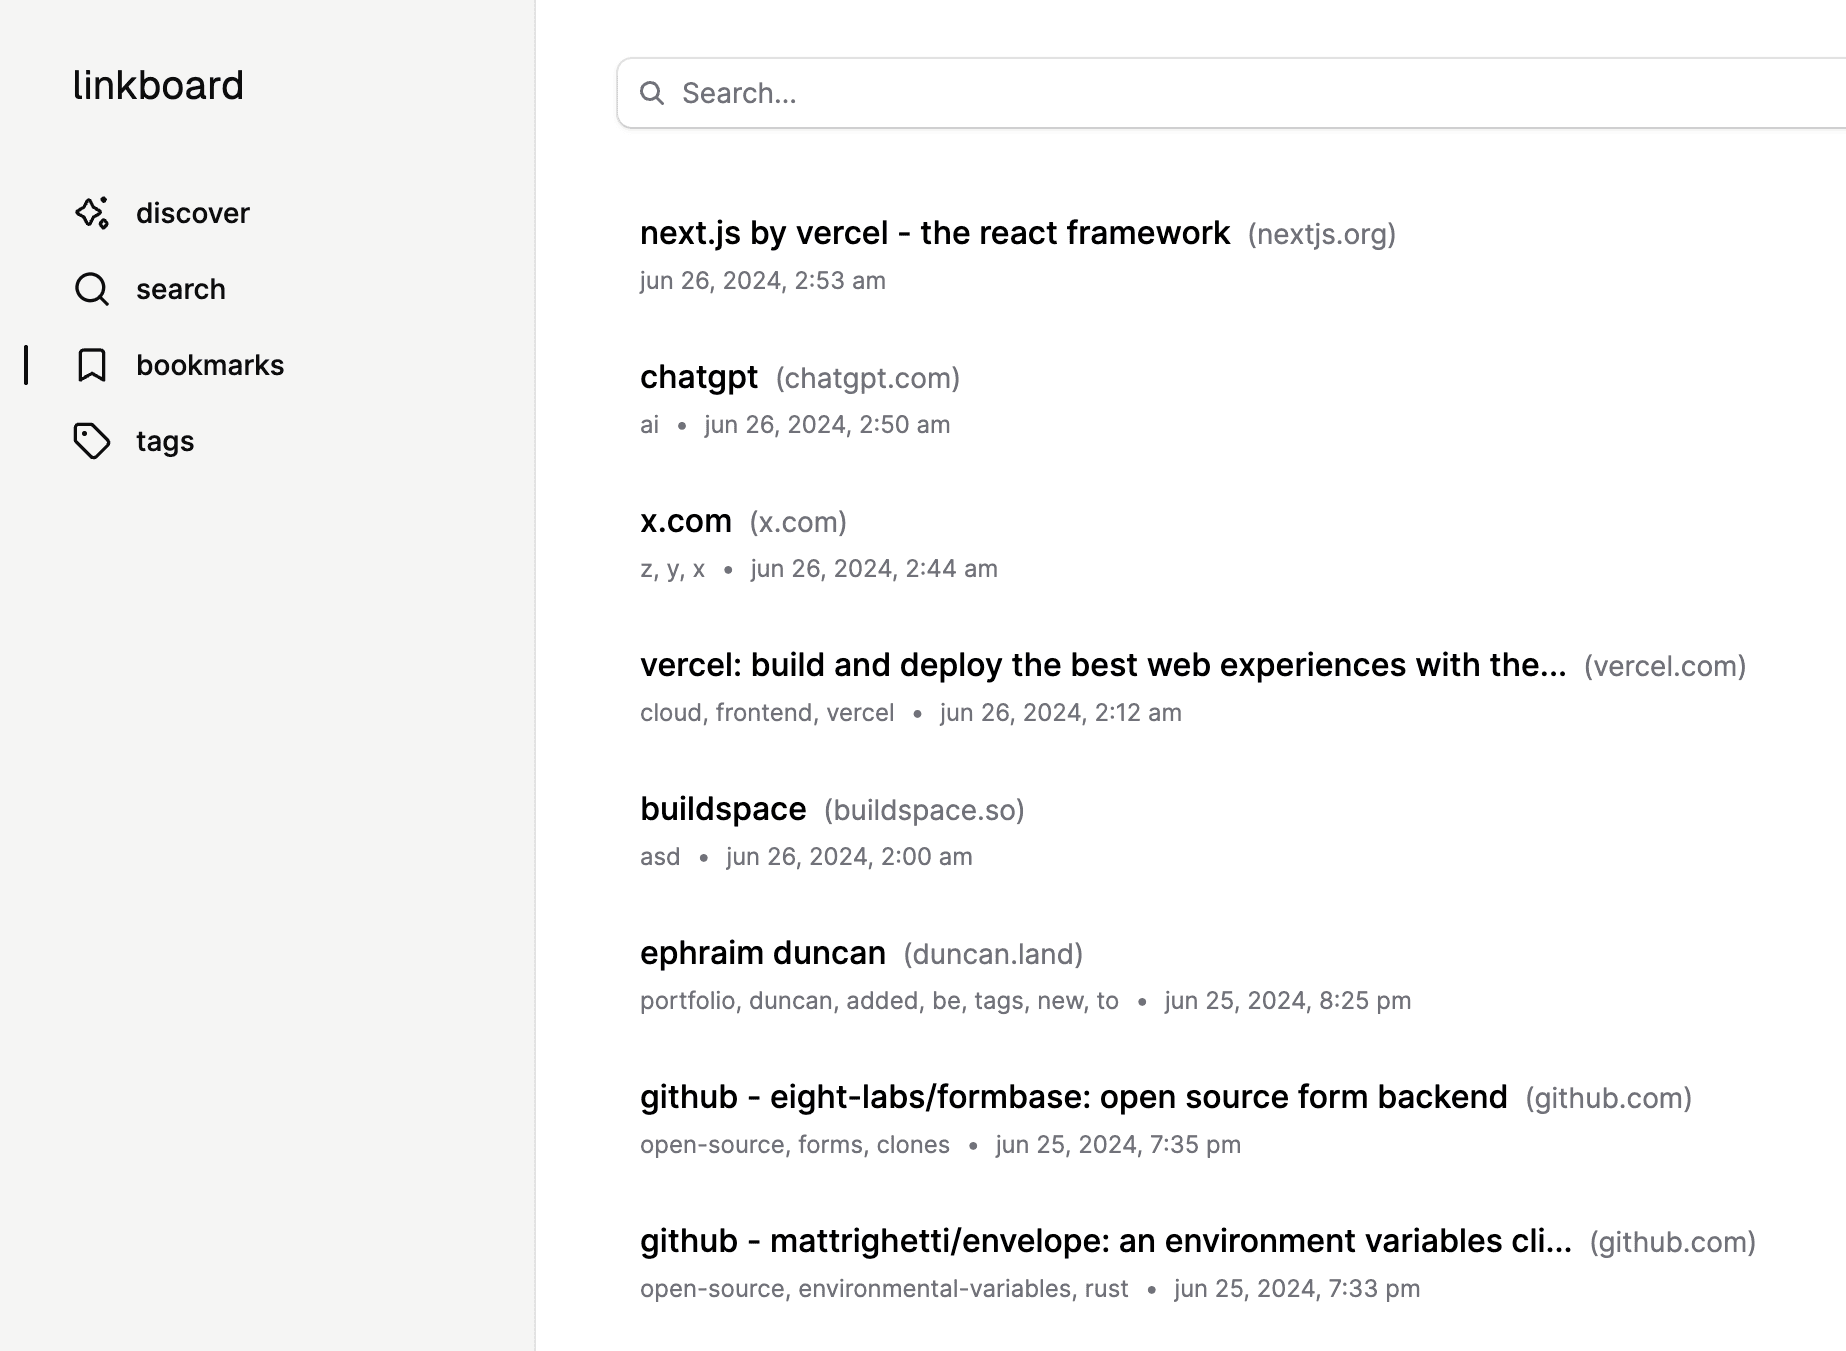Open the search page from sidebar
The image size is (1846, 1351).
[181, 289]
